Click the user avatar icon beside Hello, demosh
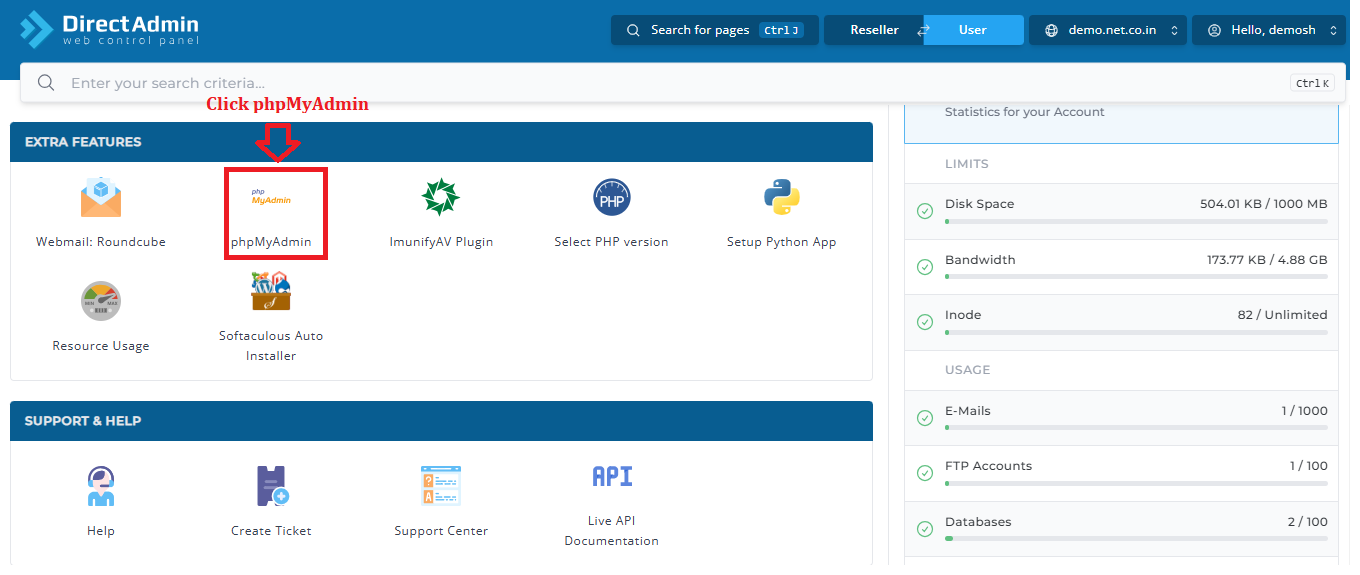The height and width of the screenshot is (575, 1360). click(x=1214, y=30)
